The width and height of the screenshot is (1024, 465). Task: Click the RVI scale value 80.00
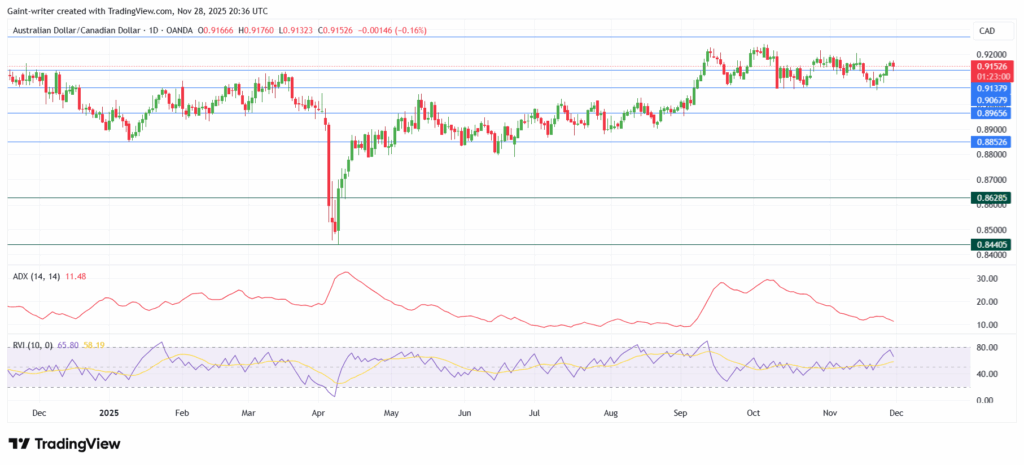(989, 347)
